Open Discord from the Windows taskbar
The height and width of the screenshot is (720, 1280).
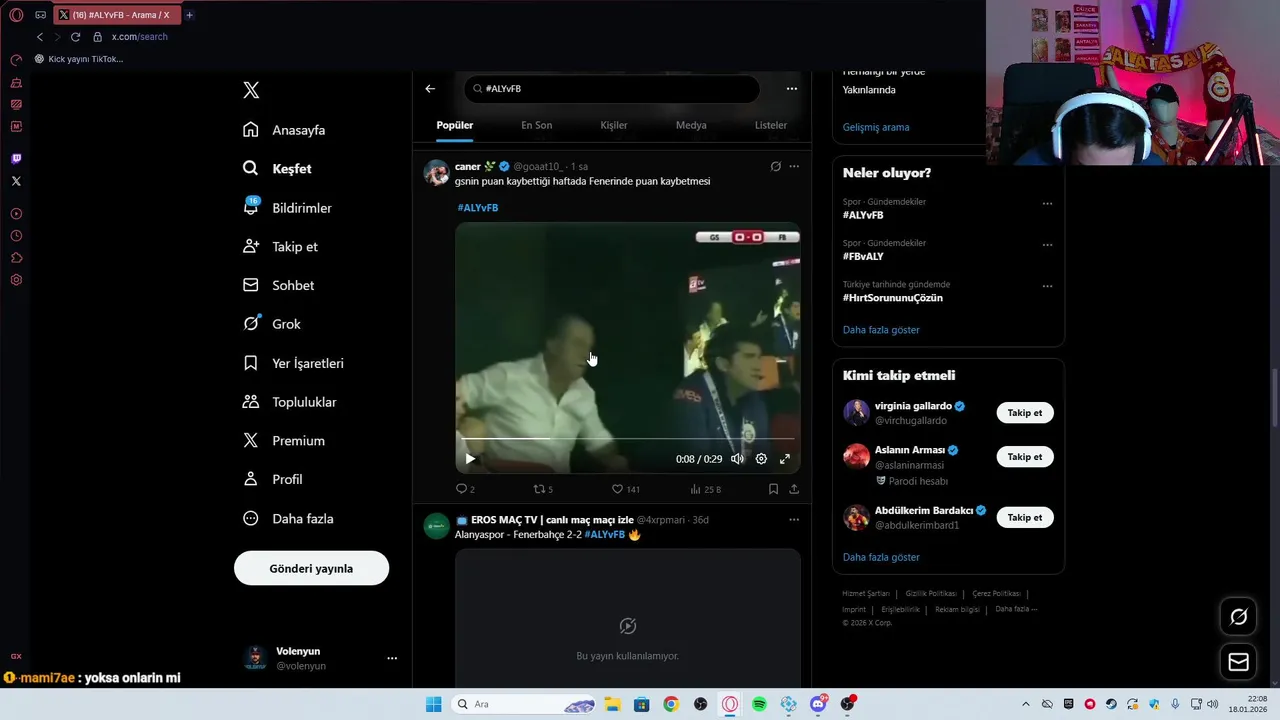click(818, 704)
